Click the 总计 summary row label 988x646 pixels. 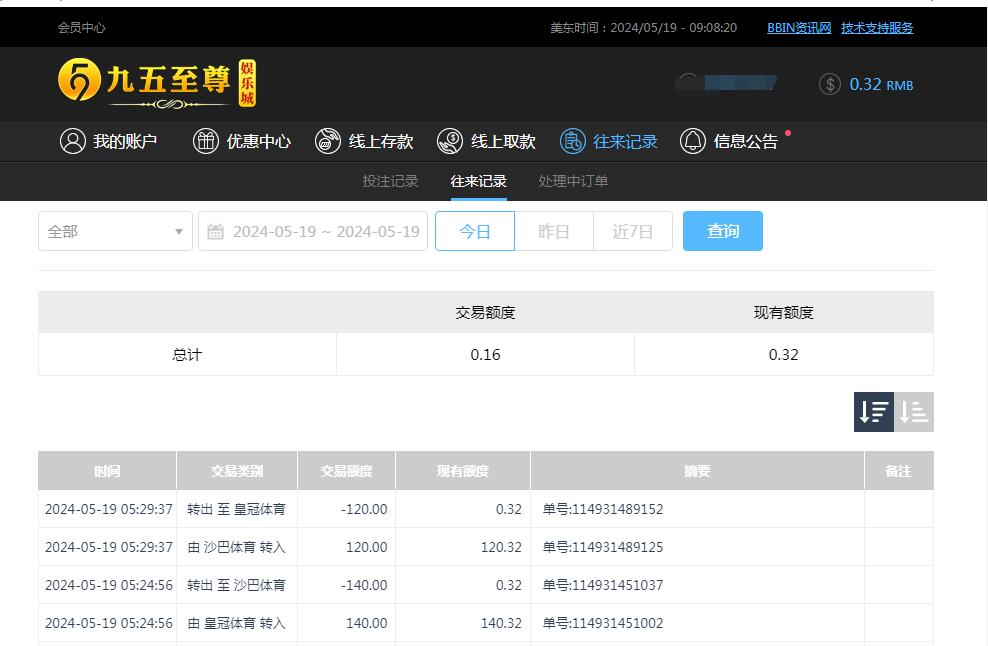click(x=187, y=354)
